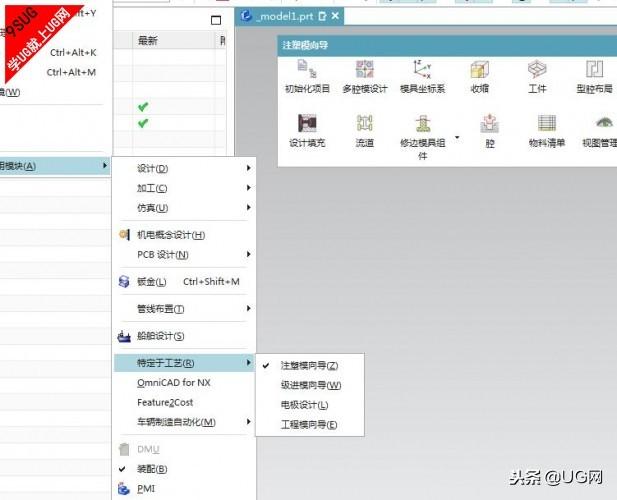Image resolution: width=617 pixels, height=500 pixels.
Task: Open the 设计填充 tool
Action: pyautogui.click(x=307, y=131)
